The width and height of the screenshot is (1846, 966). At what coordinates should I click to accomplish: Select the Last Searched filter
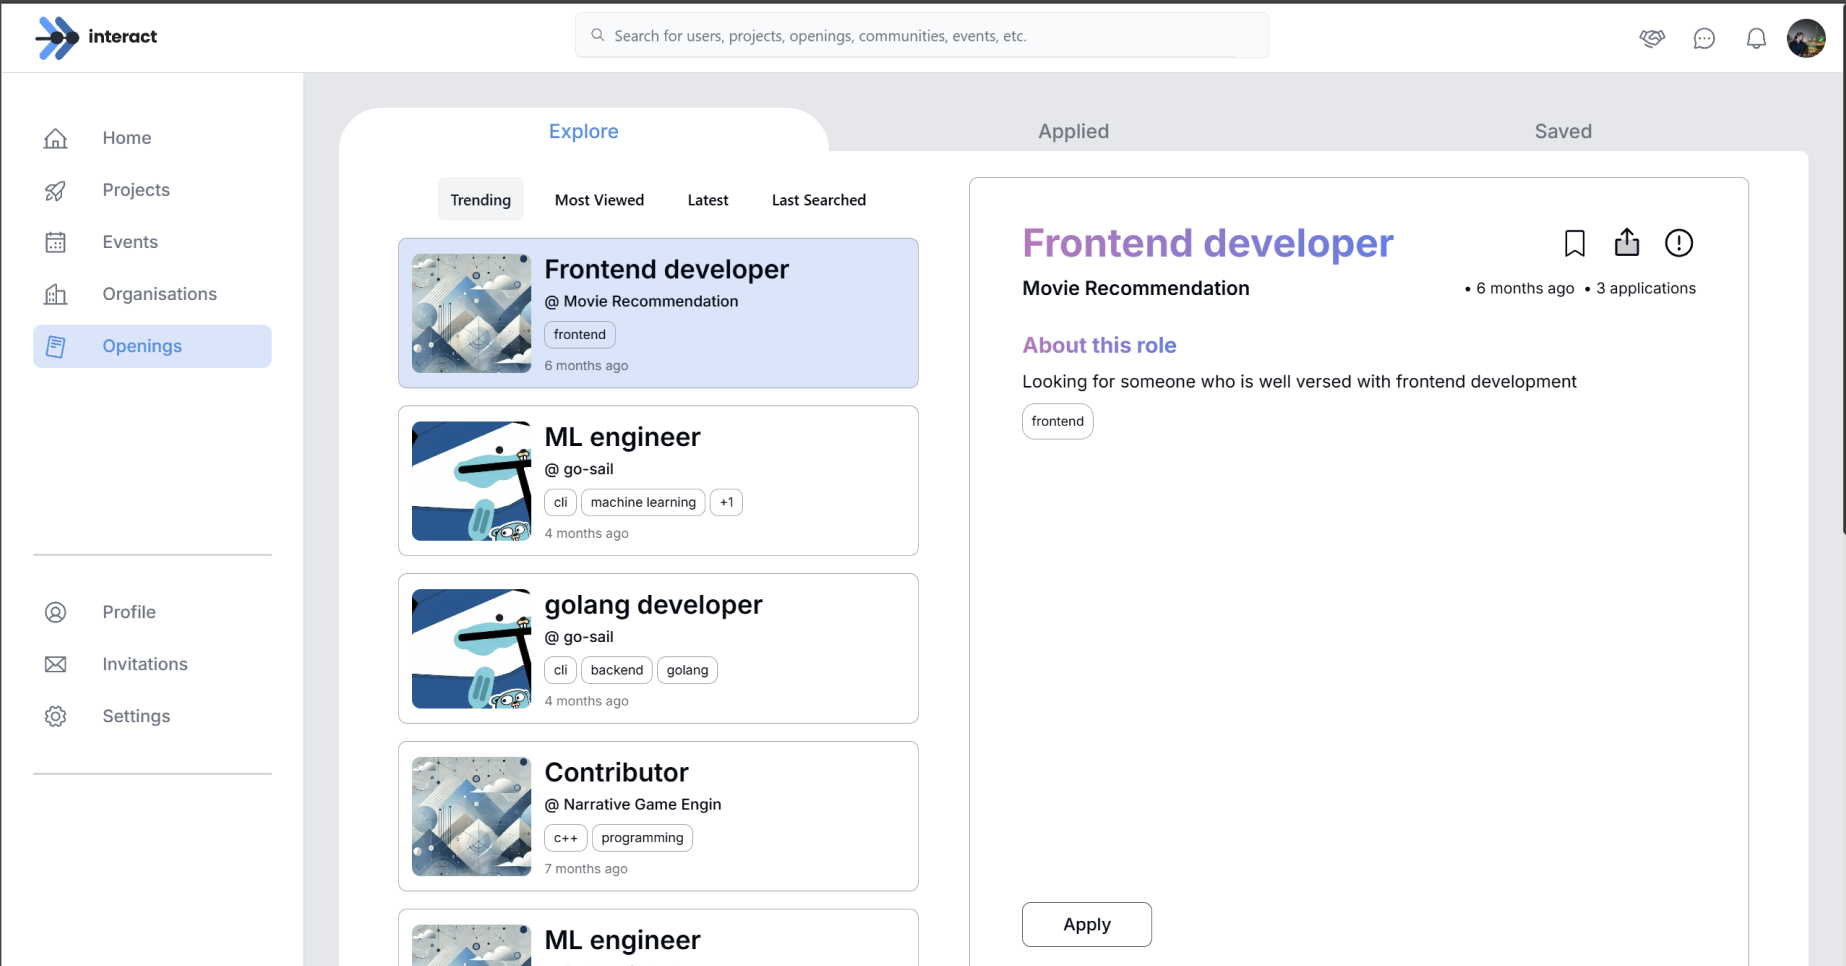point(818,200)
